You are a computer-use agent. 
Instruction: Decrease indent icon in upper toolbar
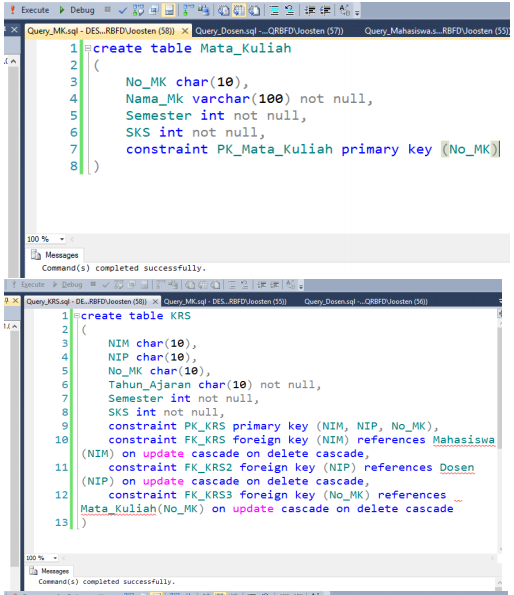(x=310, y=10)
